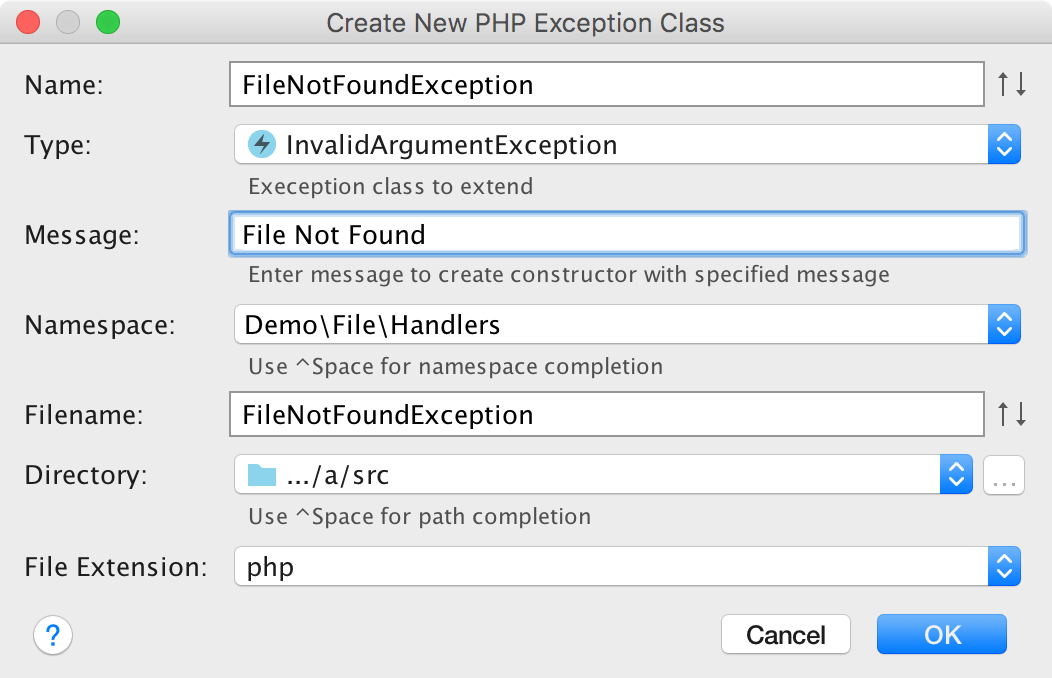Click the sort arrows beside Name field
Screen dimensions: 1052x678
click(x=1012, y=85)
